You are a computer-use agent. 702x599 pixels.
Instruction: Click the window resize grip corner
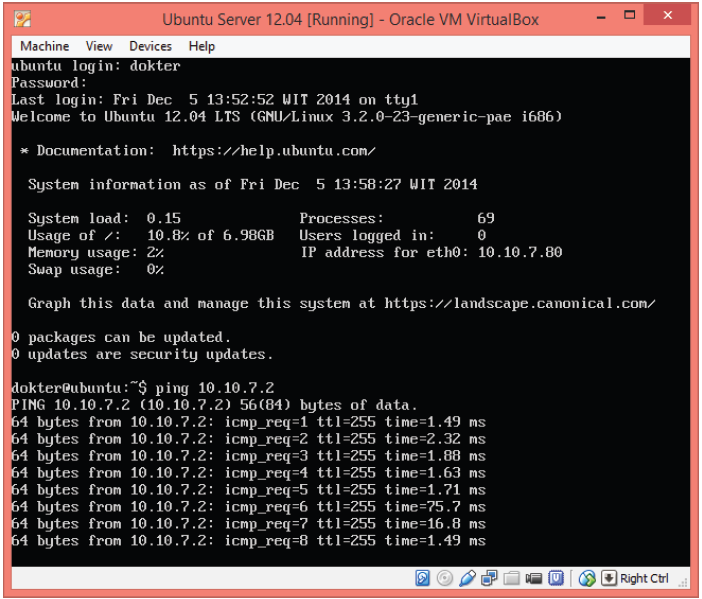pos(683,582)
